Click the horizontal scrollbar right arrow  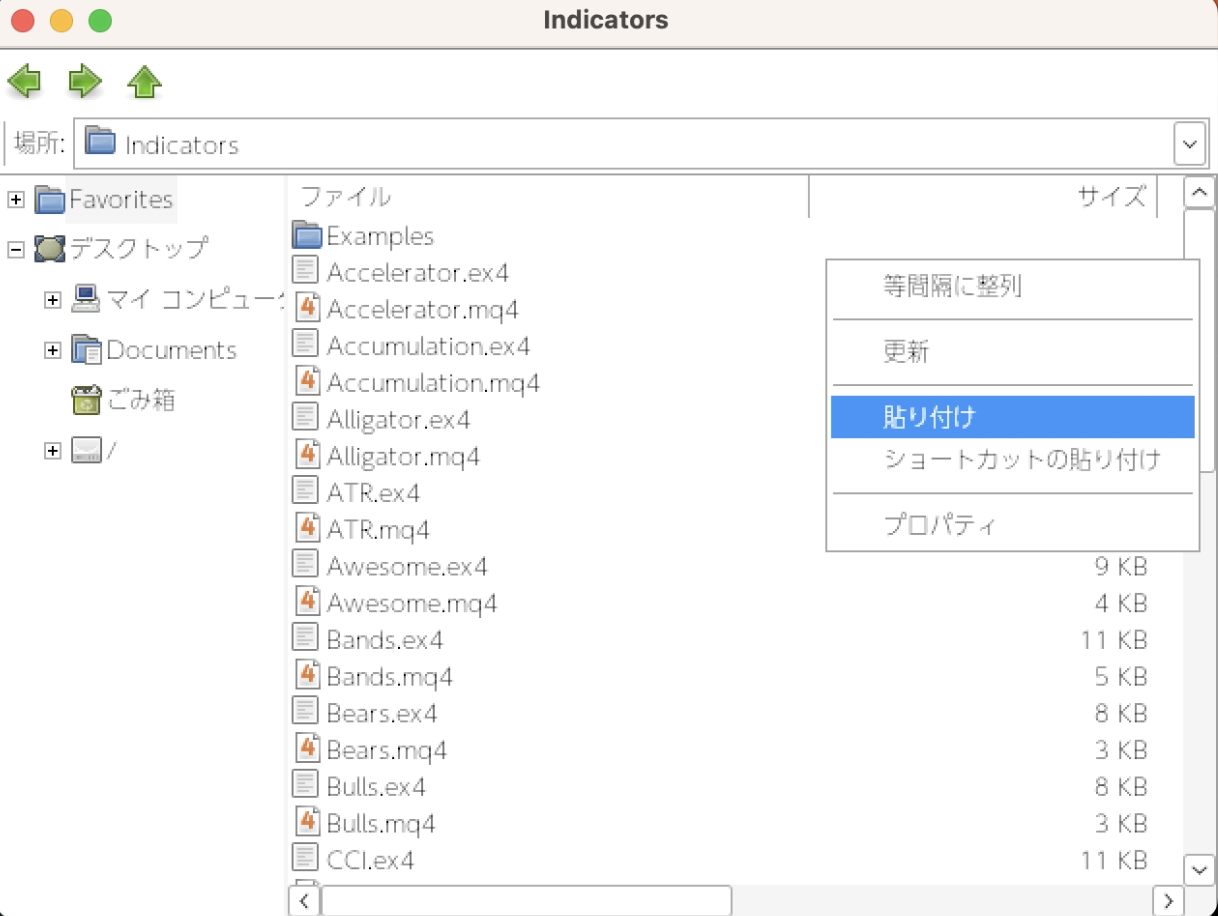(1166, 900)
